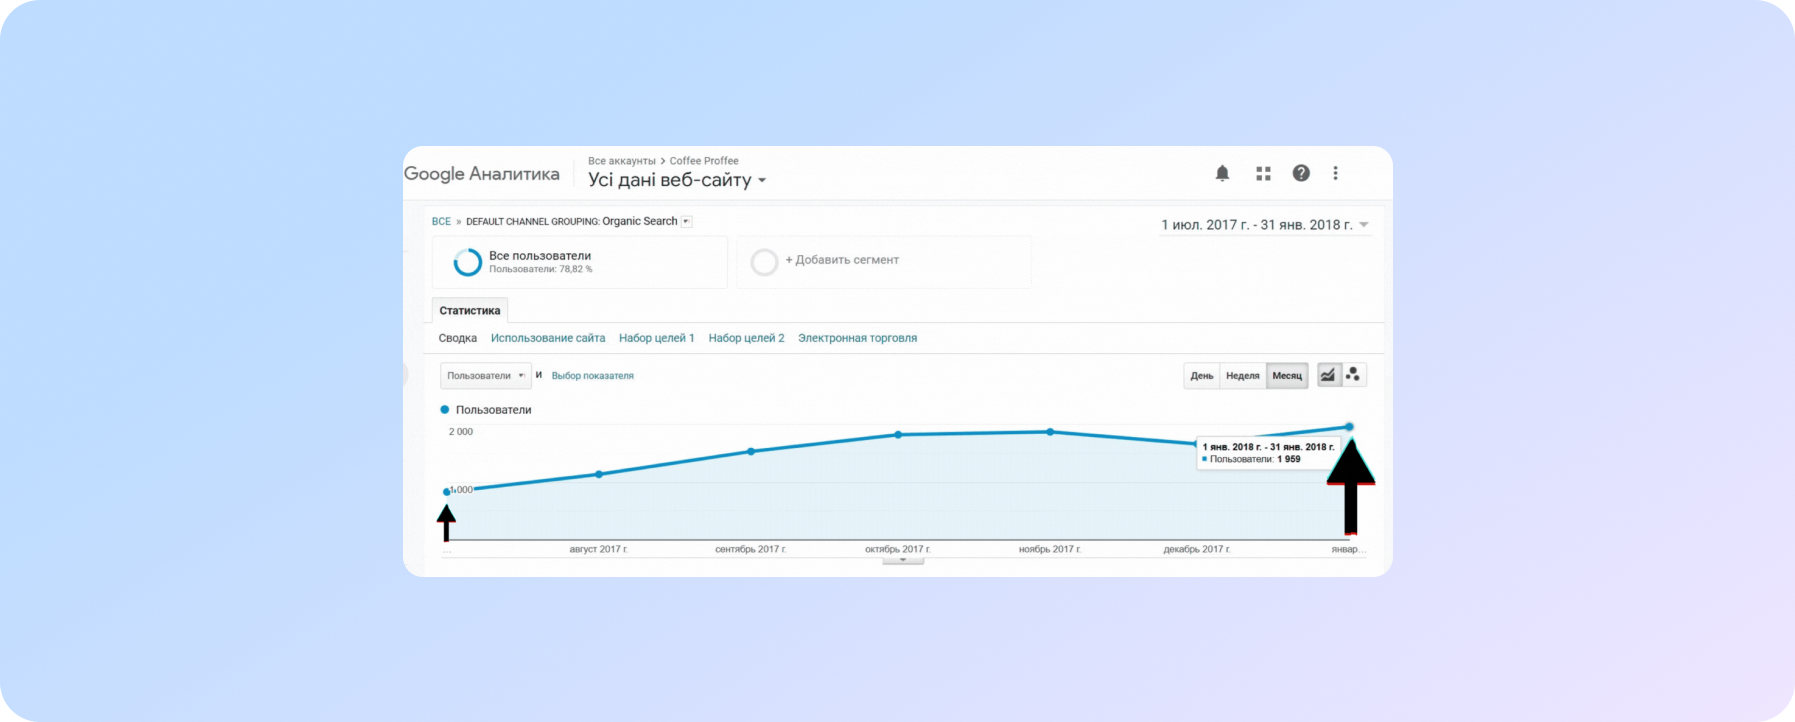Open the Усі дані веб-сайту view dropdown

point(677,180)
